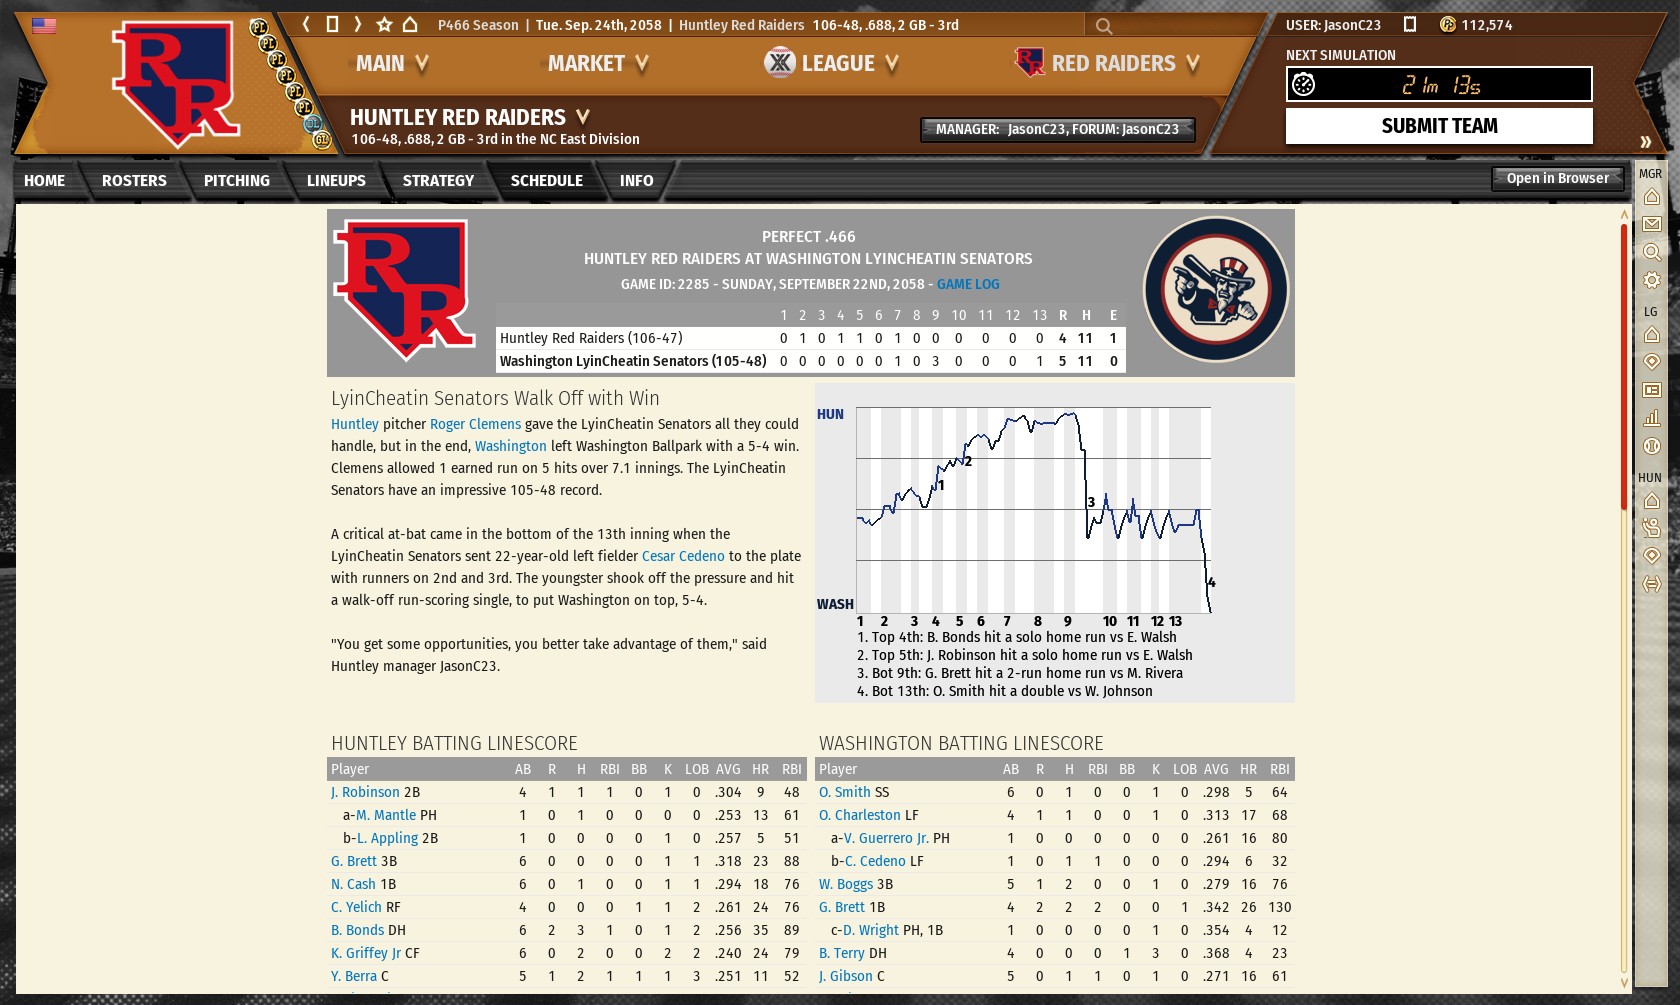The image size is (1680, 1005).
Task: Click the Open in Browser button
Action: pyautogui.click(x=1557, y=179)
